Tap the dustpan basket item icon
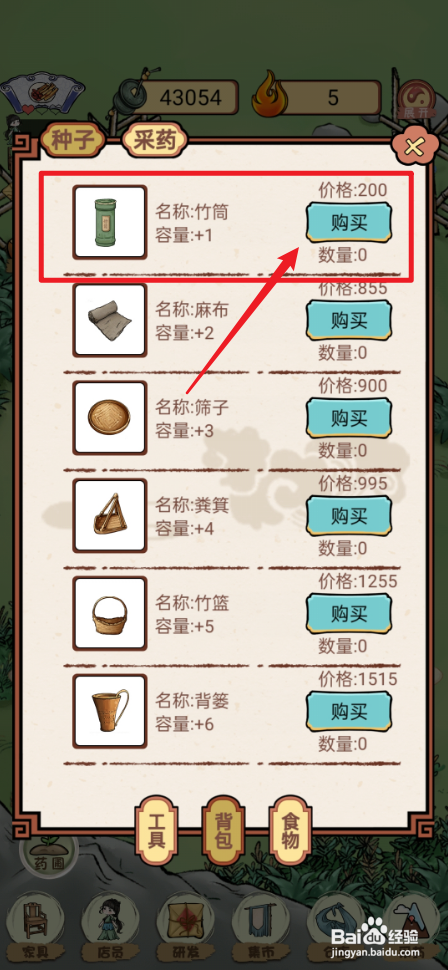This screenshot has height=970, width=448. tap(110, 515)
